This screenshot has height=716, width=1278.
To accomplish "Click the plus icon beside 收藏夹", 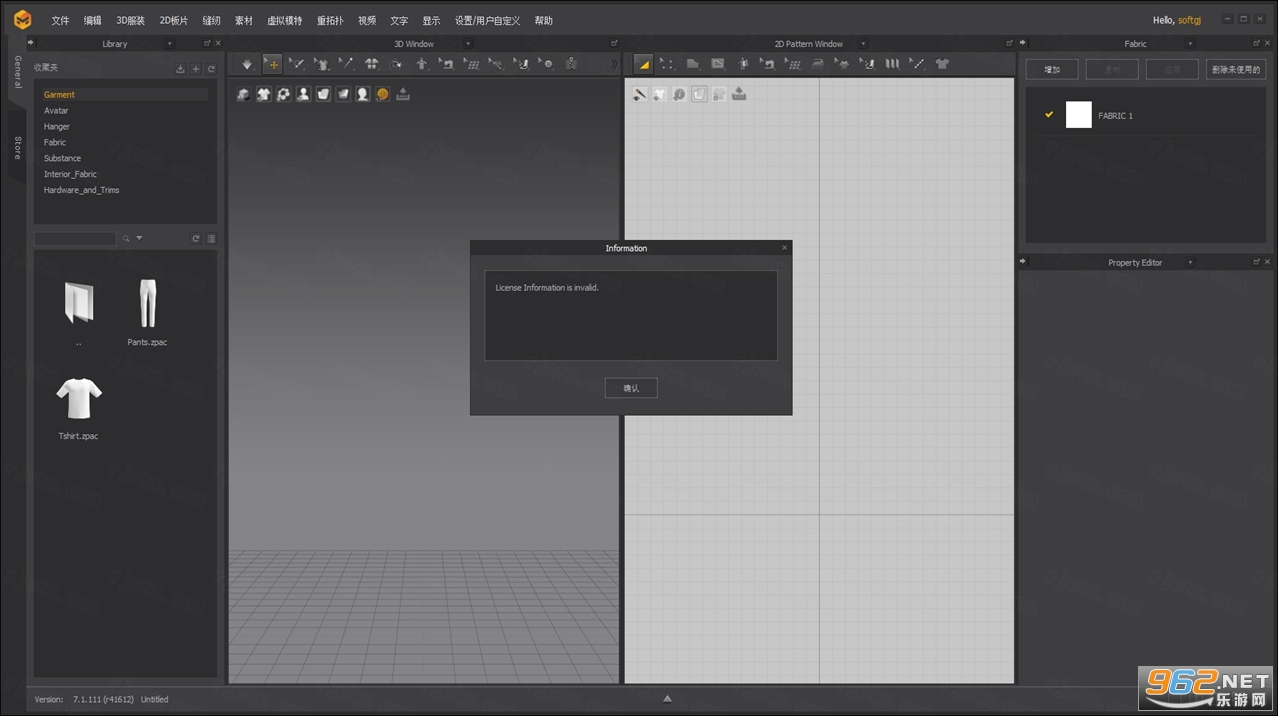I will 196,69.
